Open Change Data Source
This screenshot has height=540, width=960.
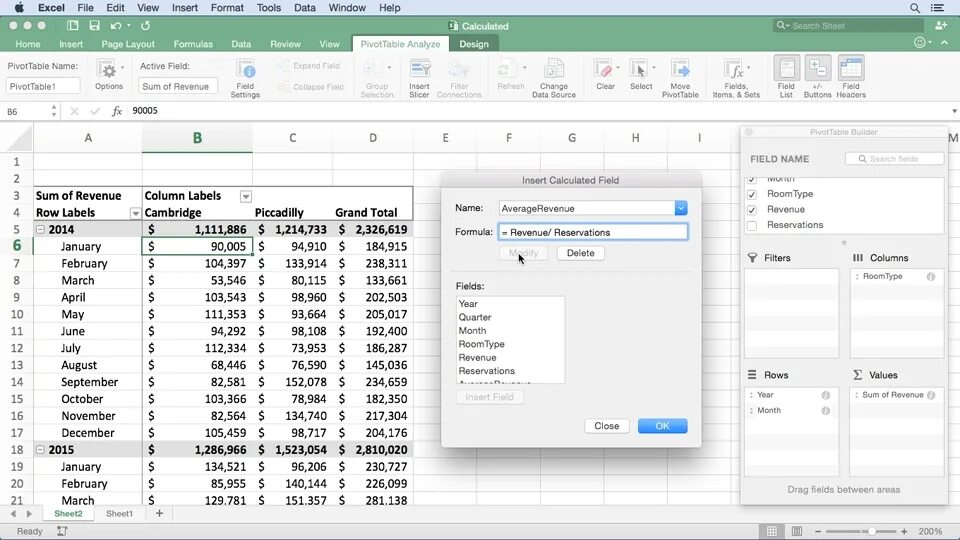click(x=553, y=78)
